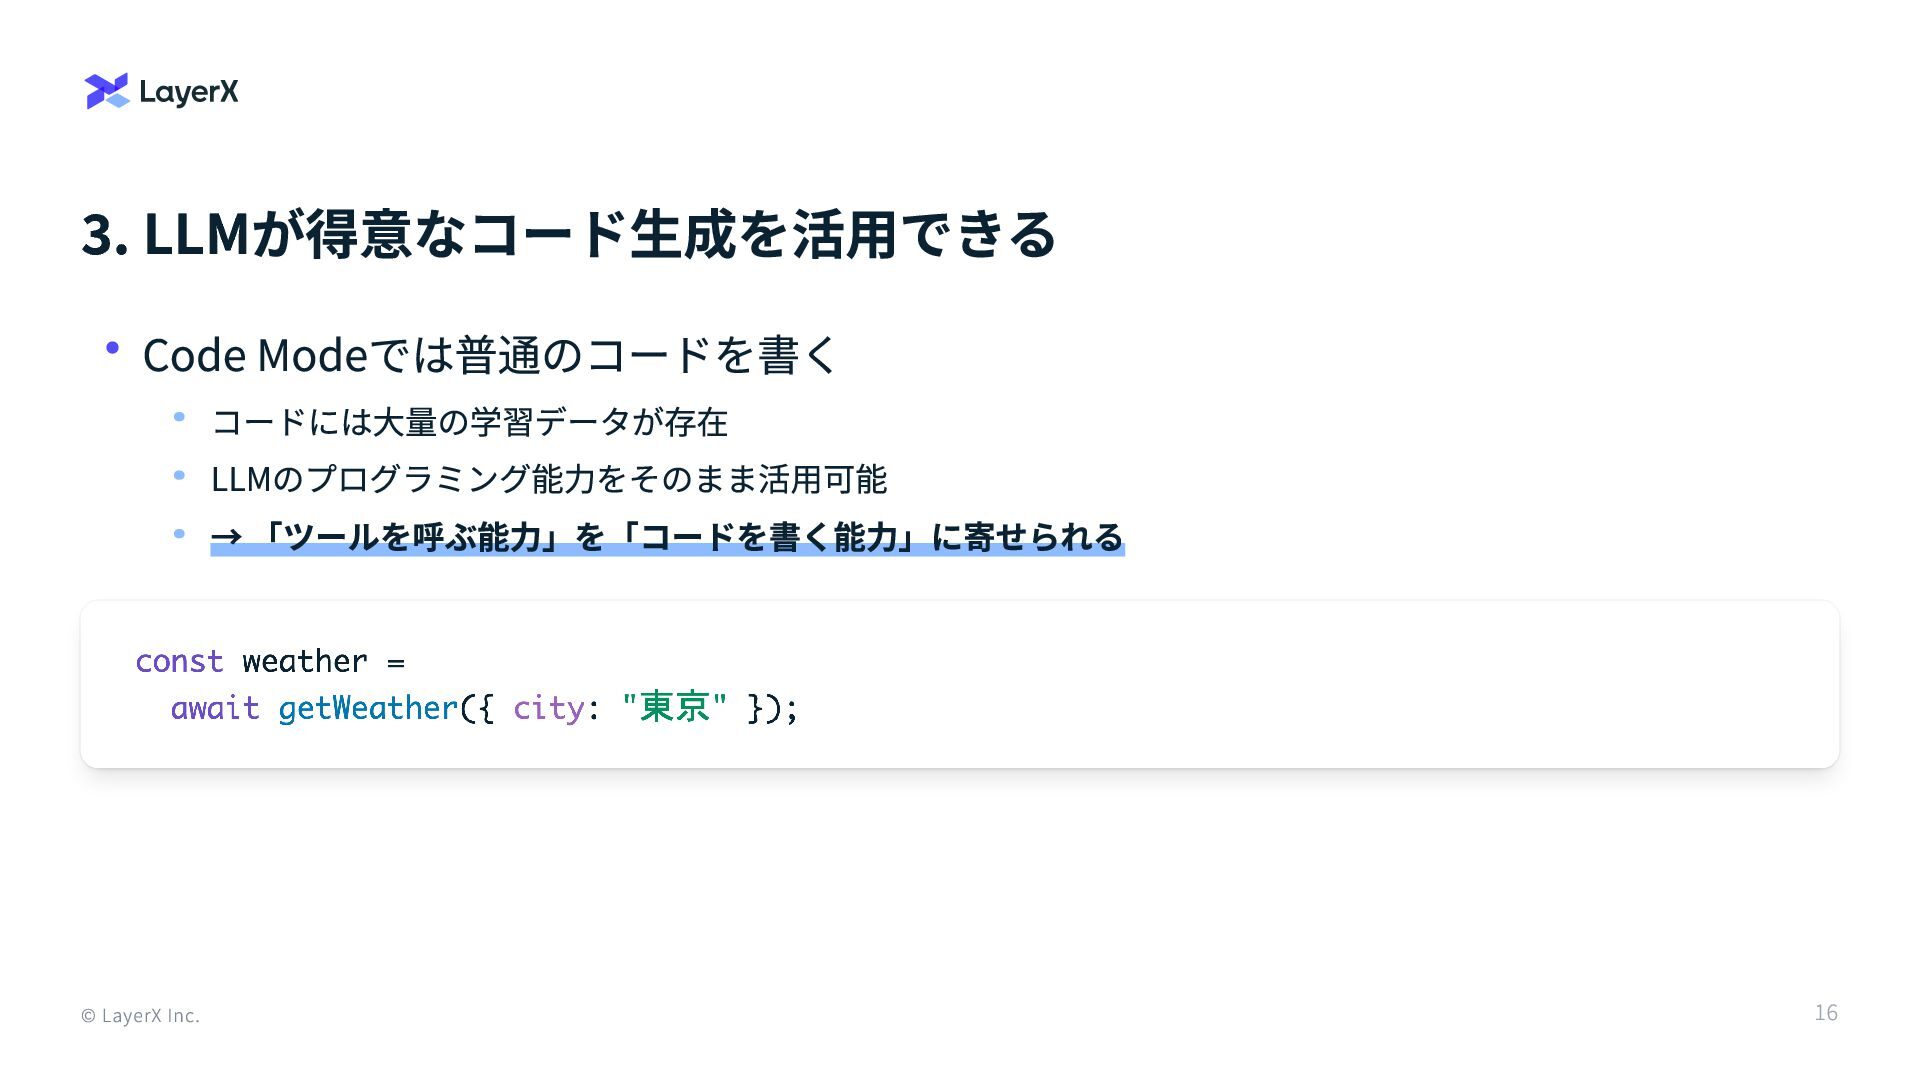The image size is (1920, 1080).
Task: Click the getWeather function name
Action: point(368,708)
